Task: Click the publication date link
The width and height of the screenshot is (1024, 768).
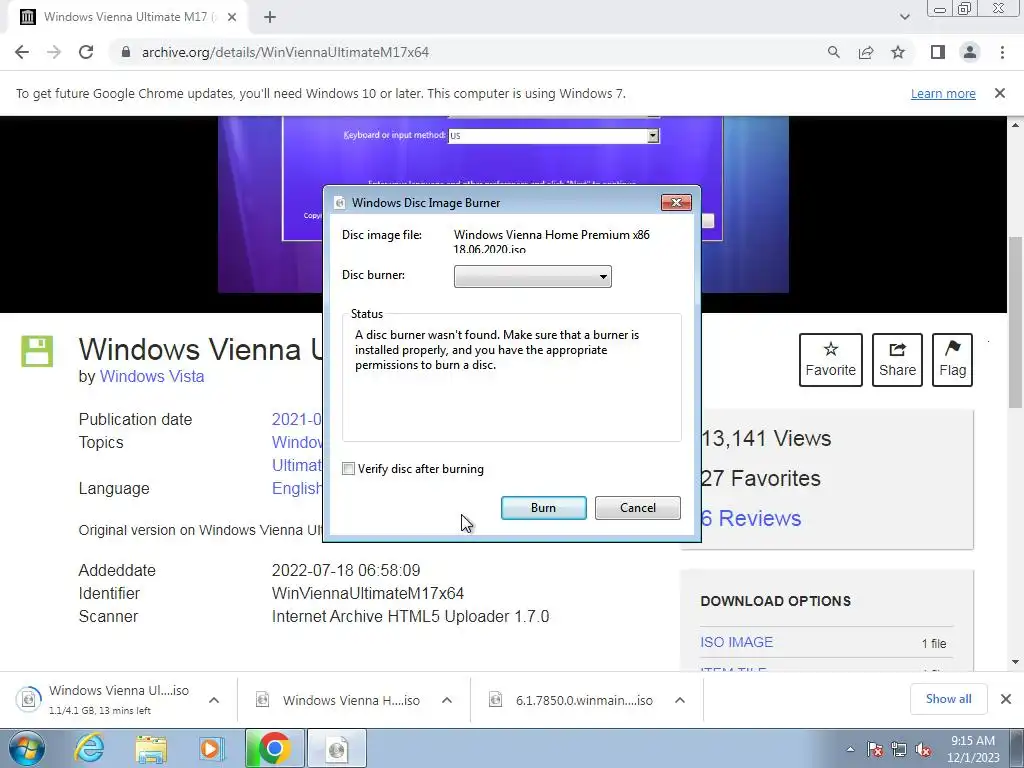Action: 297,419
